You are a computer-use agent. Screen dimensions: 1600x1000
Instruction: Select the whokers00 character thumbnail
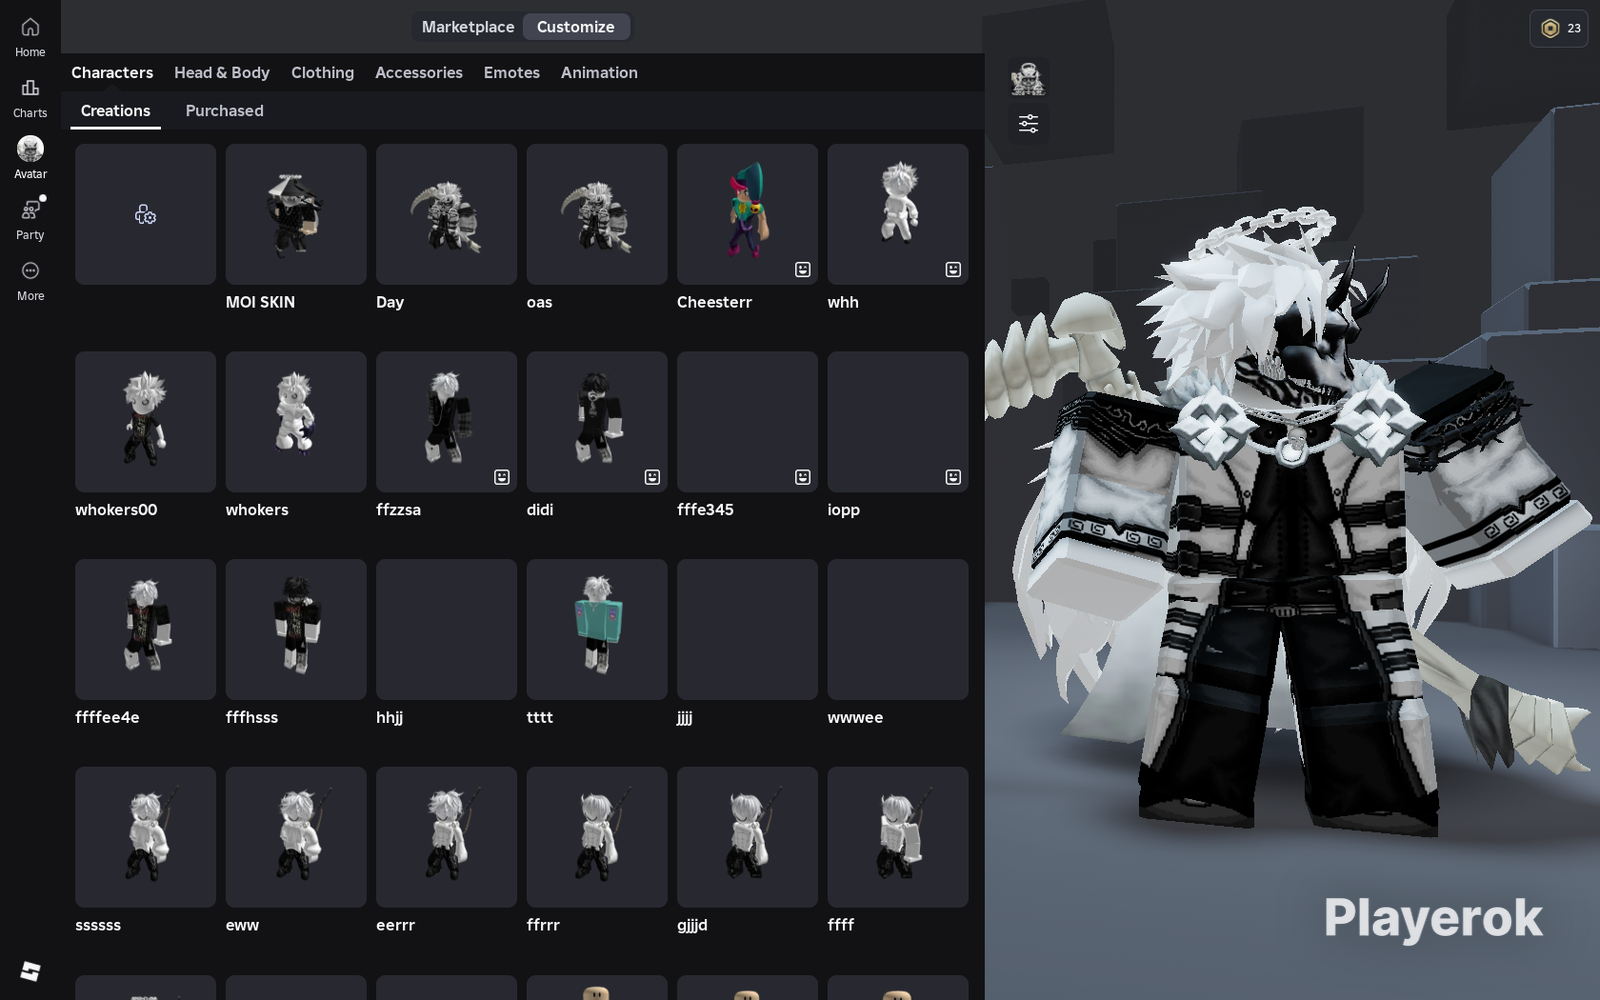click(x=145, y=422)
